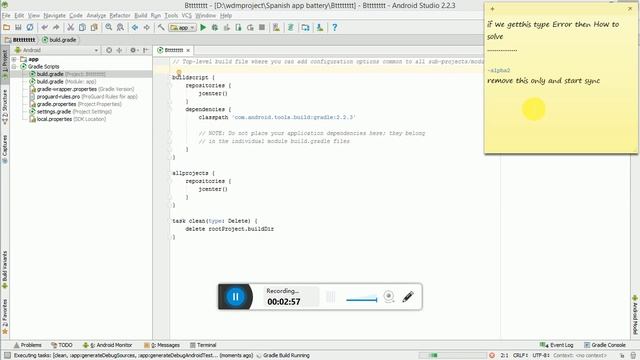Click the pencil annotate icon on recorder

click(x=408, y=296)
